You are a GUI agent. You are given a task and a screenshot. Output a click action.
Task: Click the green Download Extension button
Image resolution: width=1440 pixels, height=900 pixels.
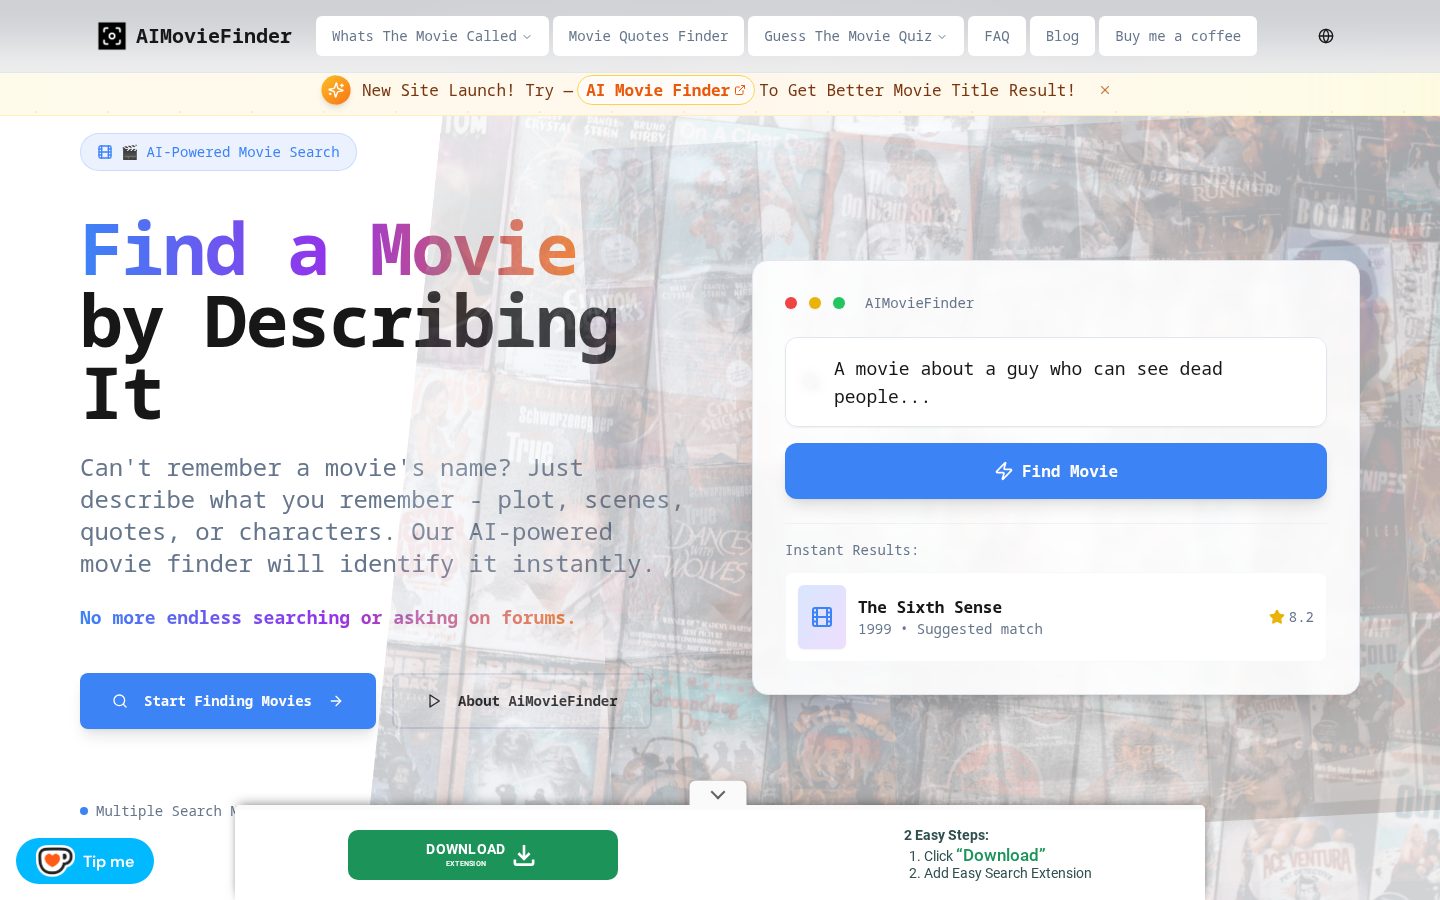[483, 855]
